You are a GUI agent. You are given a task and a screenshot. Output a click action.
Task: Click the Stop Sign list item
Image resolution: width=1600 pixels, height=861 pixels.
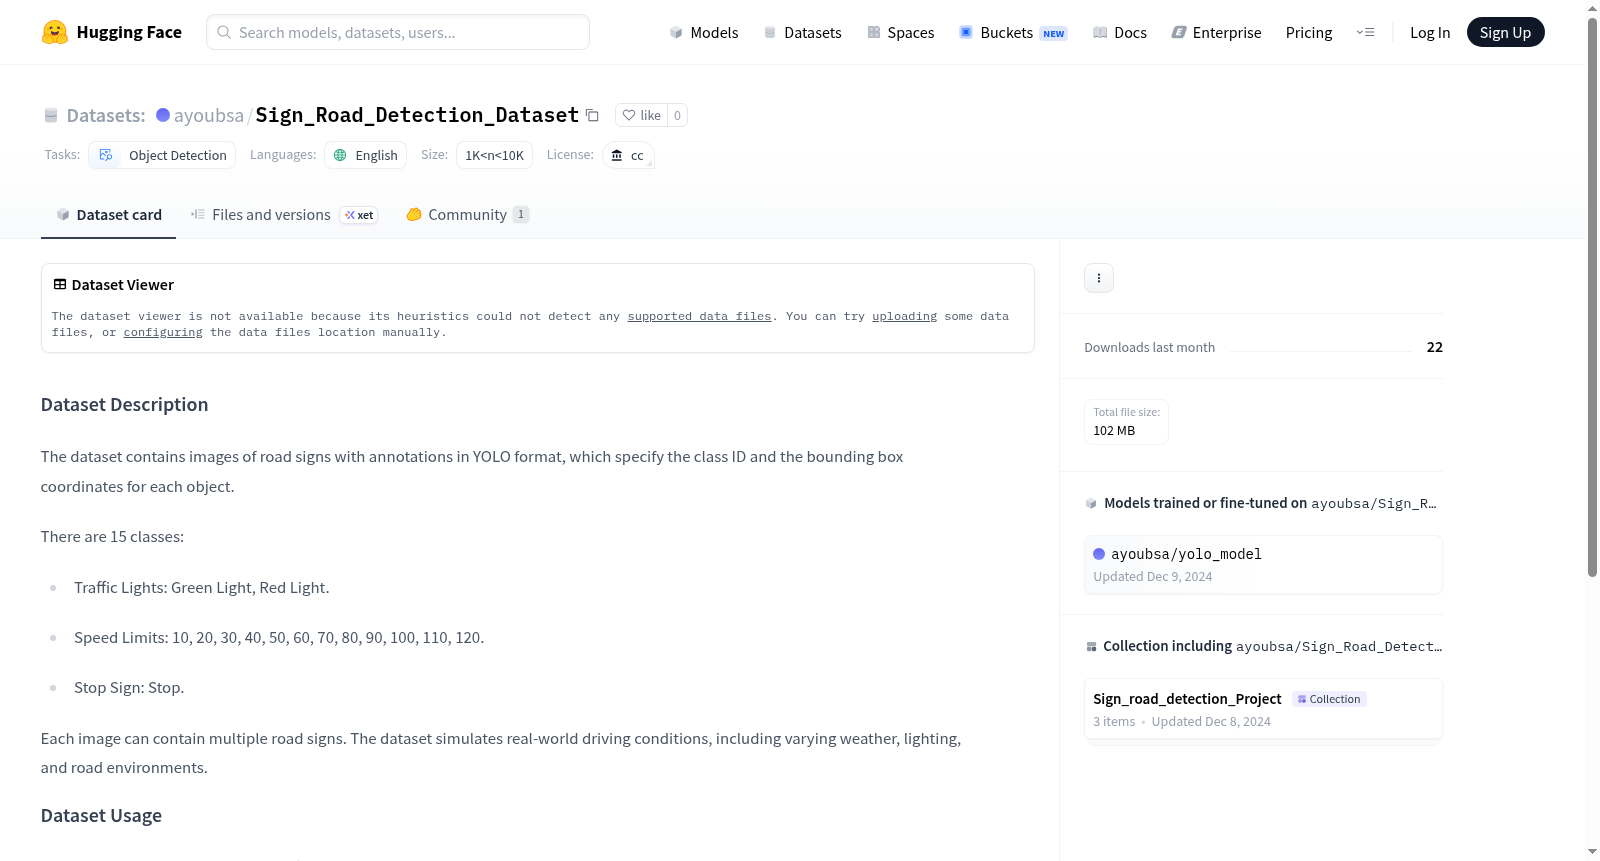[129, 688]
